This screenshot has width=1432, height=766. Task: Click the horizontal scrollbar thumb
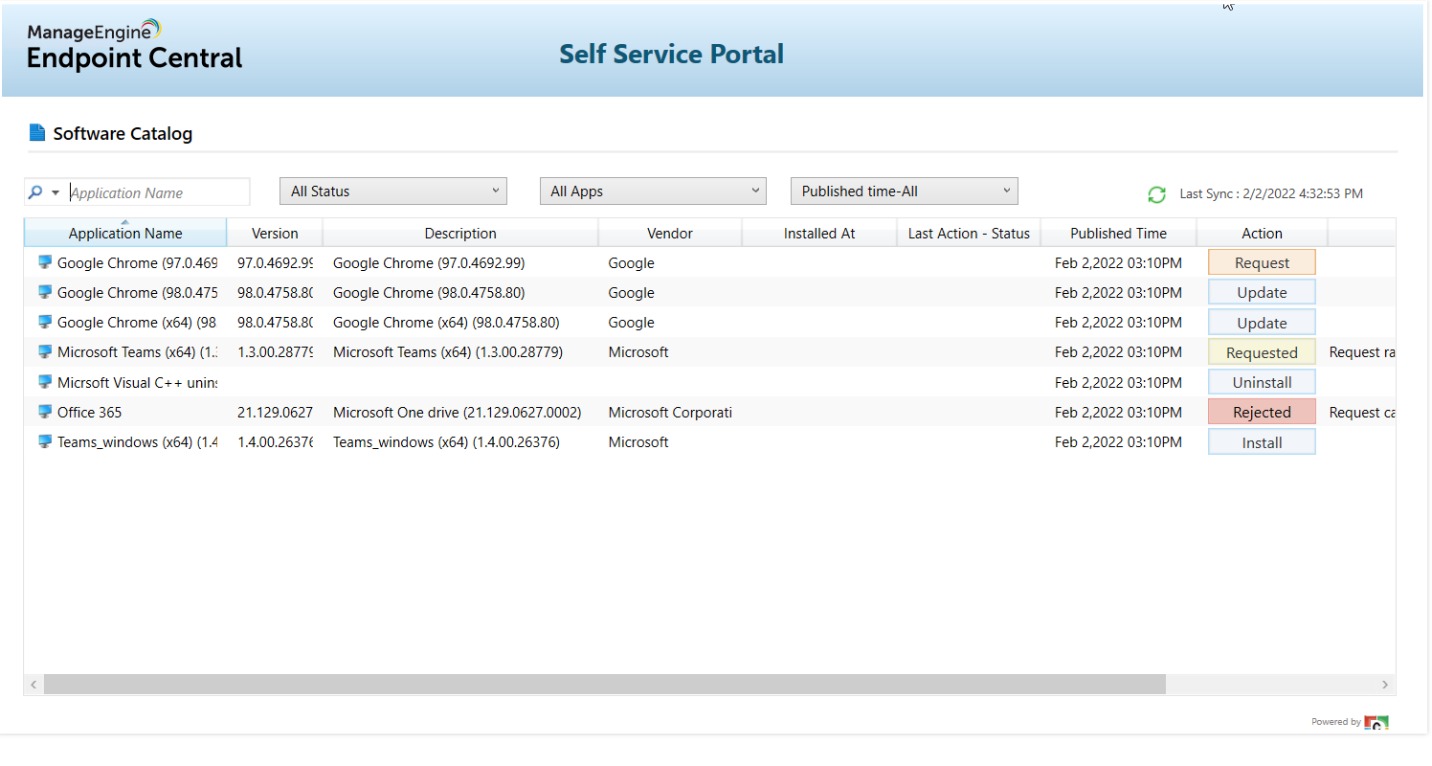pyautogui.click(x=605, y=685)
